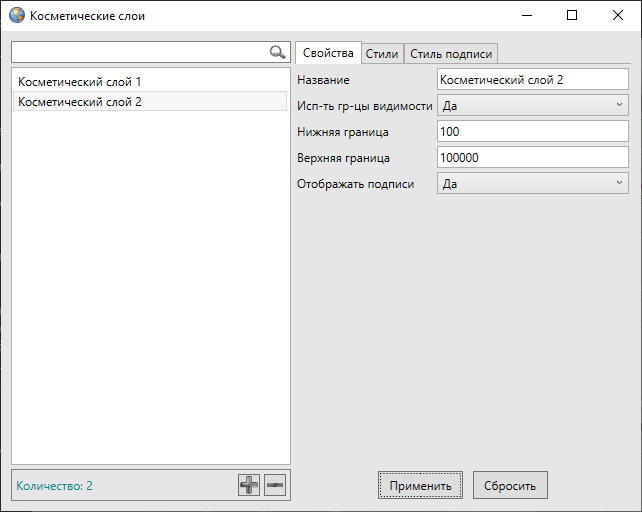The width and height of the screenshot is (642, 512).
Task: Add a new cosmetic layer with plus icon
Action: click(249, 485)
